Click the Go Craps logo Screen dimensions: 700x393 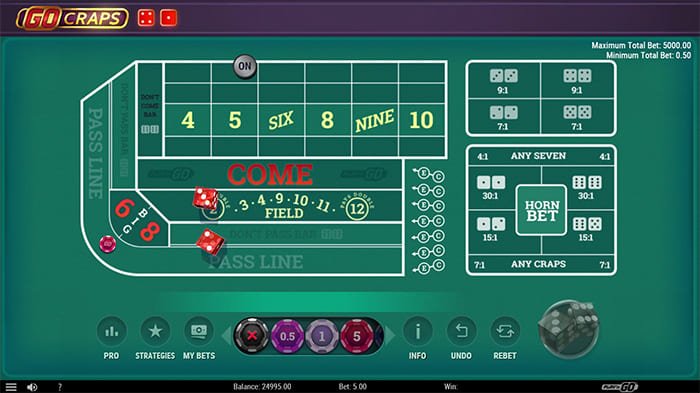pyautogui.click(x=72, y=18)
